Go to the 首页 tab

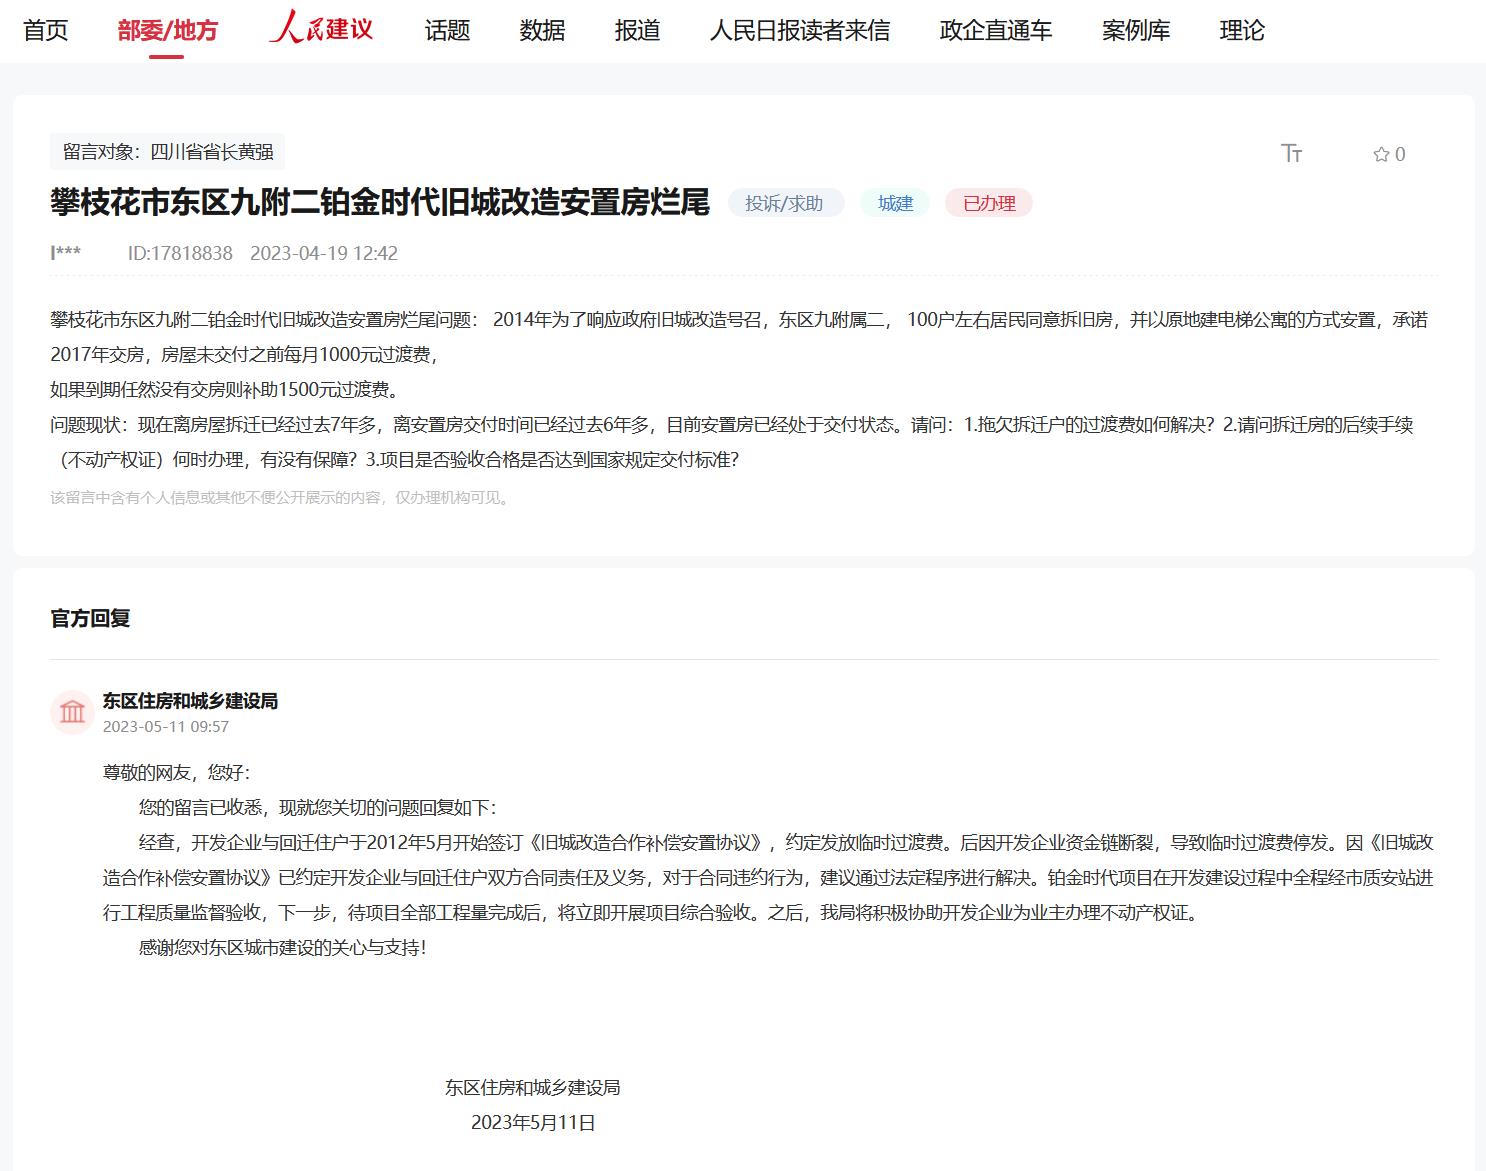(46, 31)
